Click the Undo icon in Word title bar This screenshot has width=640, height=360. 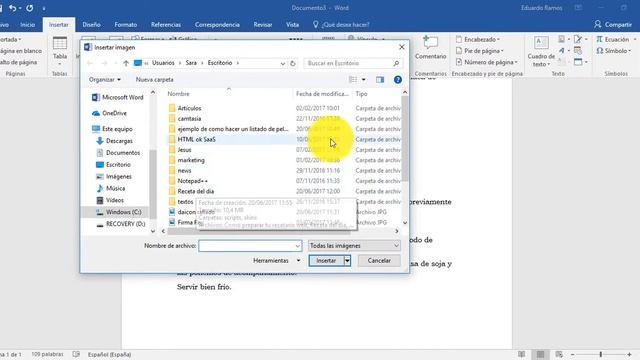pyautogui.click(x=13, y=8)
